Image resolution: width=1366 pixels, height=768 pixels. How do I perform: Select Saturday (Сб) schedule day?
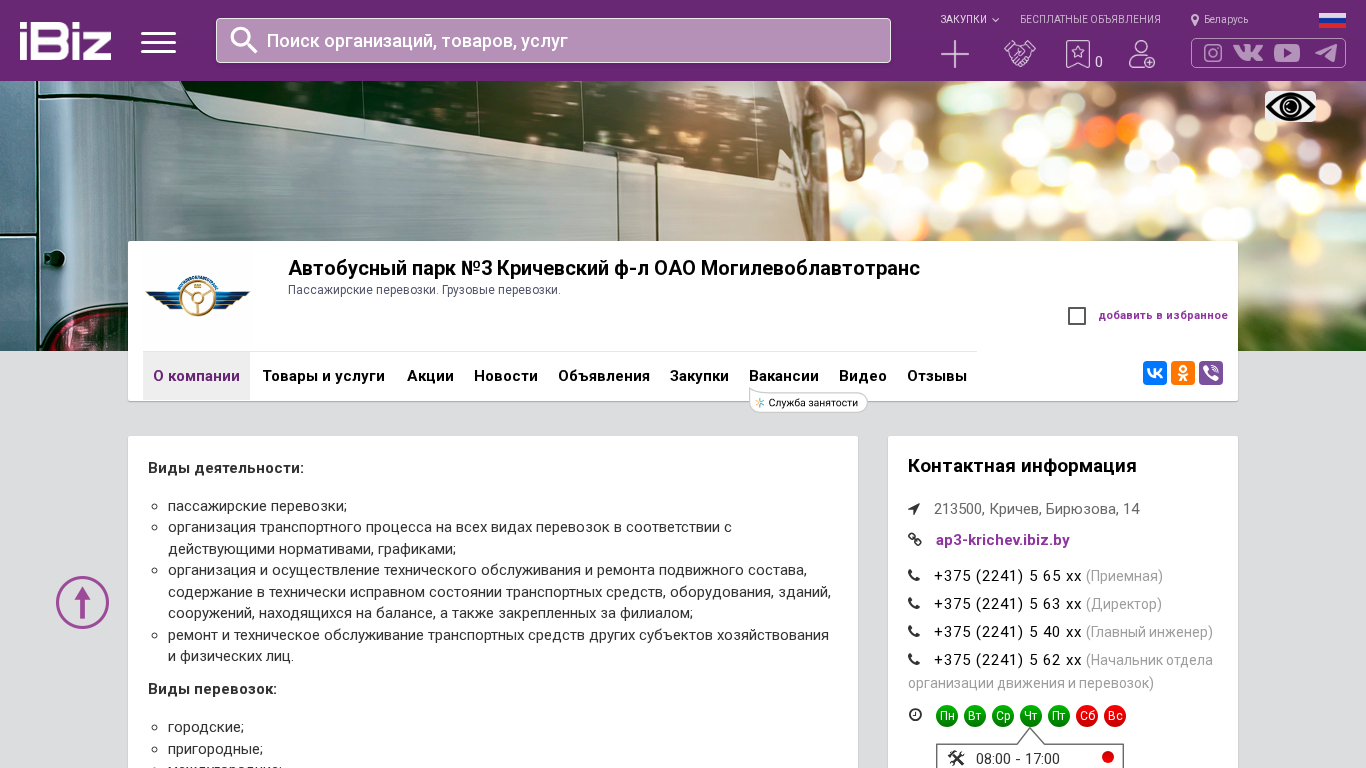click(1087, 716)
